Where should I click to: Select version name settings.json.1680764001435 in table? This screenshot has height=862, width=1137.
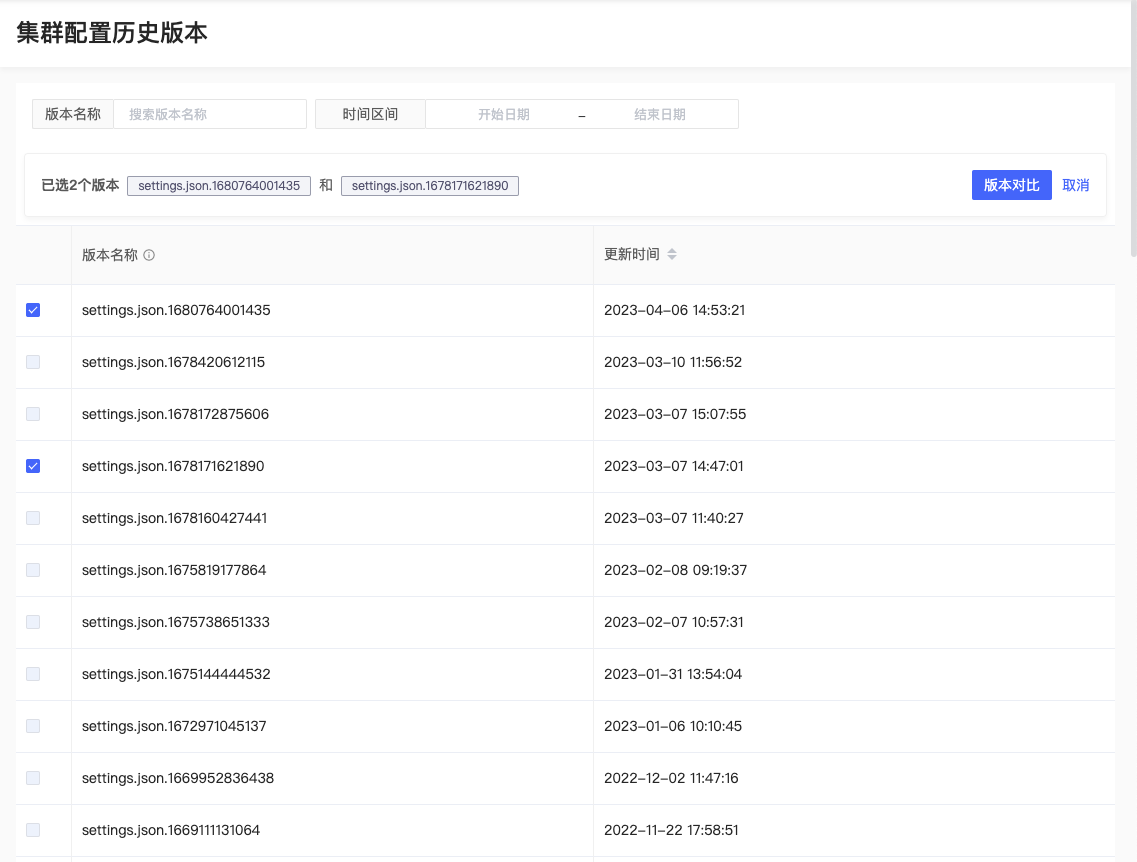pyautogui.click(x=176, y=310)
